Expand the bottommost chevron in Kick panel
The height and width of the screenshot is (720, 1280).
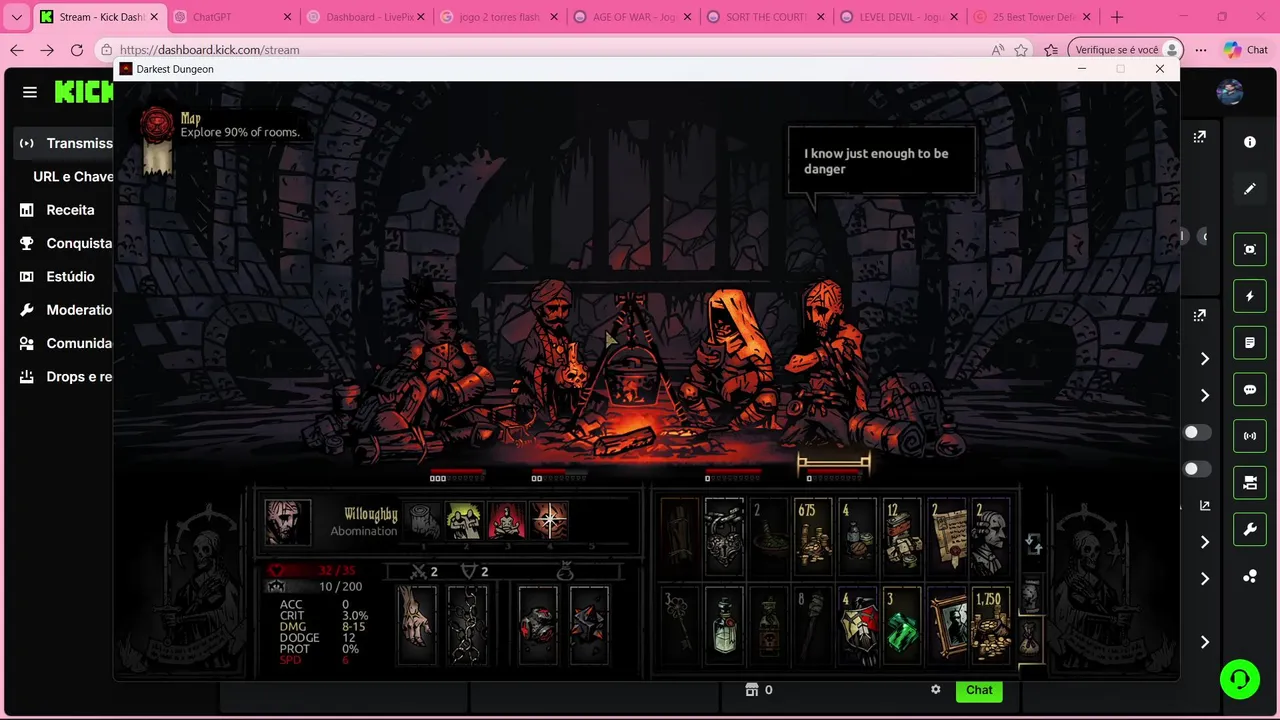coord(1205,642)
